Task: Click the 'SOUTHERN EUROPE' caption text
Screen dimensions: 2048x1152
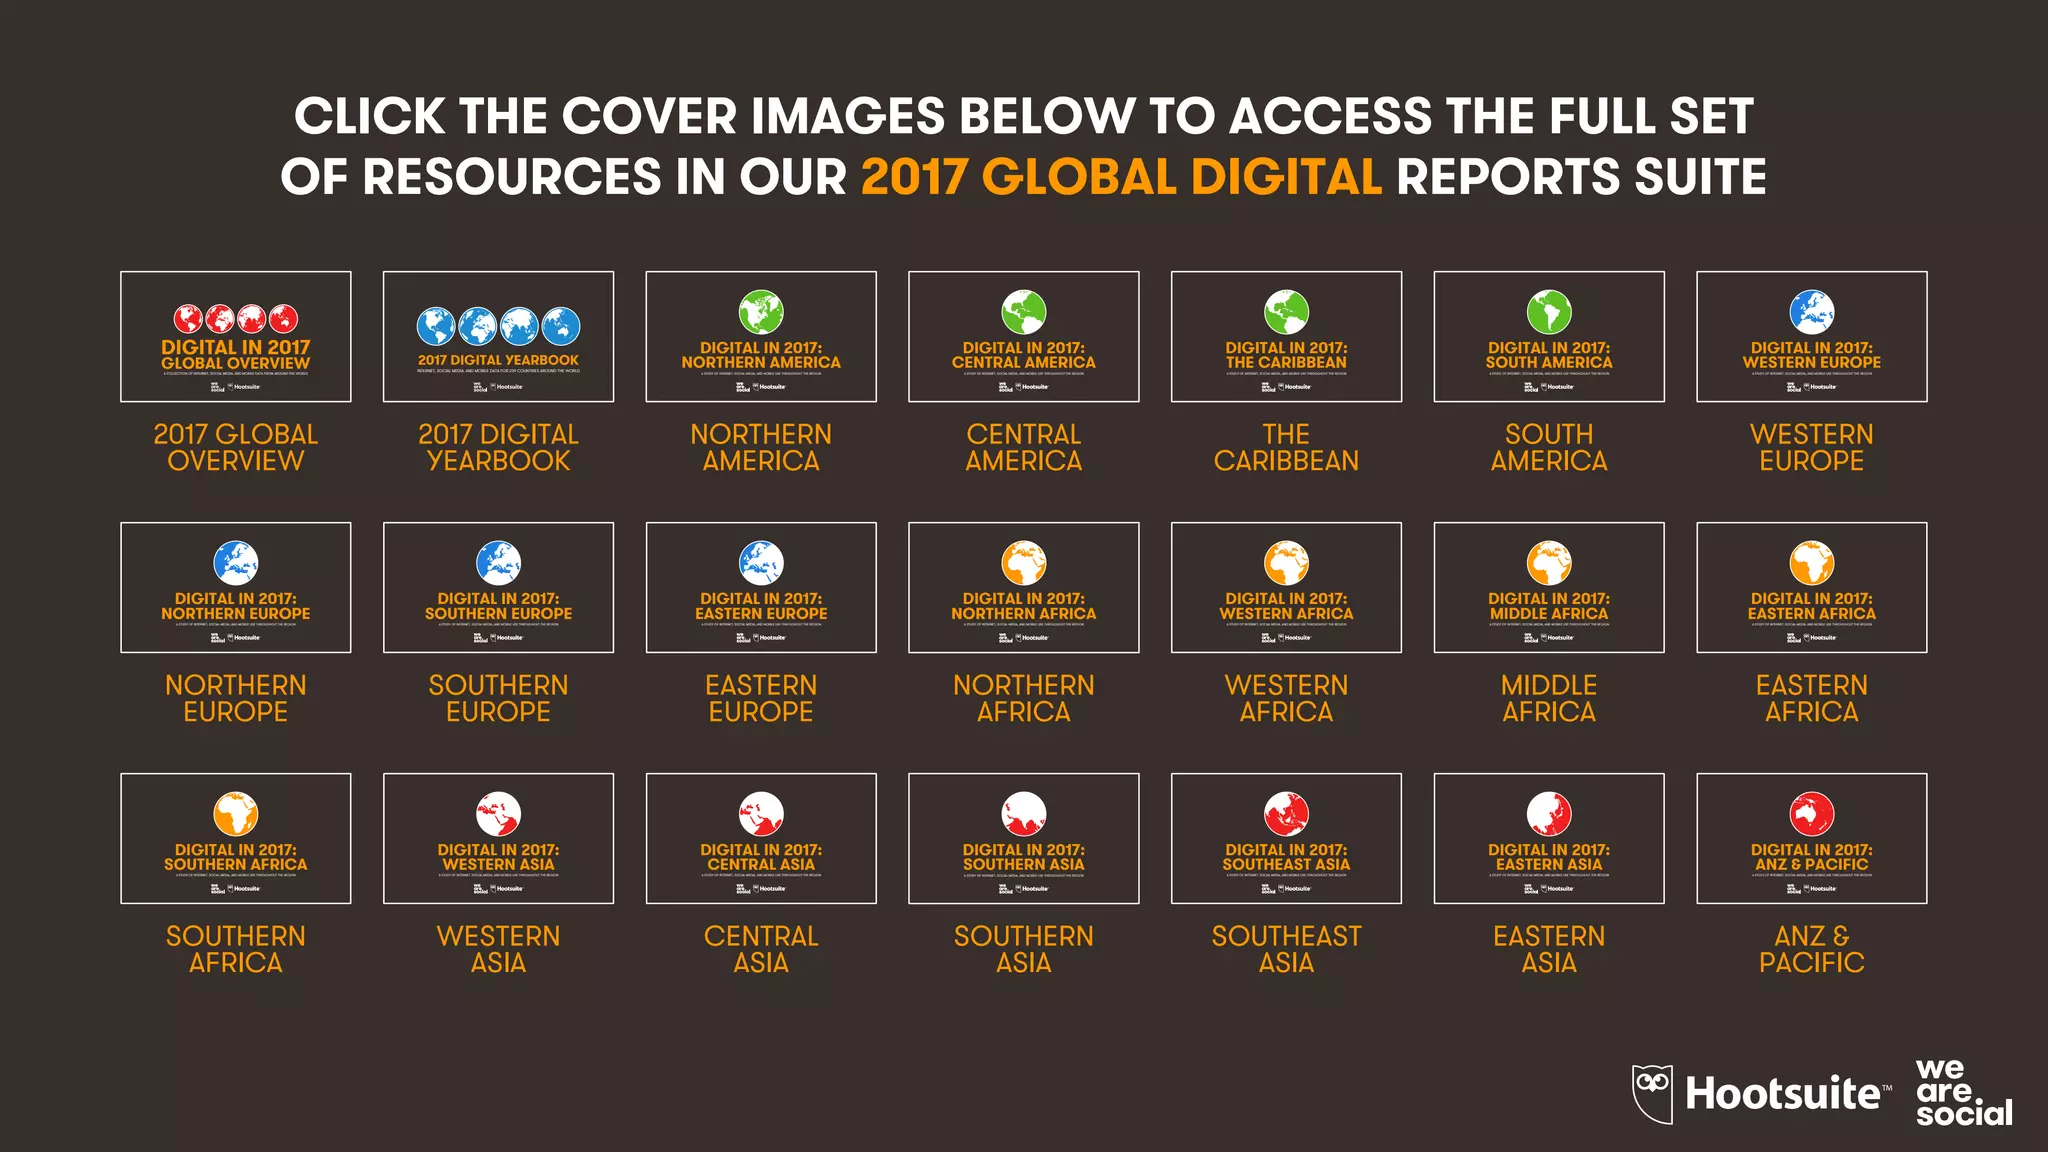Action: (499, 699)
